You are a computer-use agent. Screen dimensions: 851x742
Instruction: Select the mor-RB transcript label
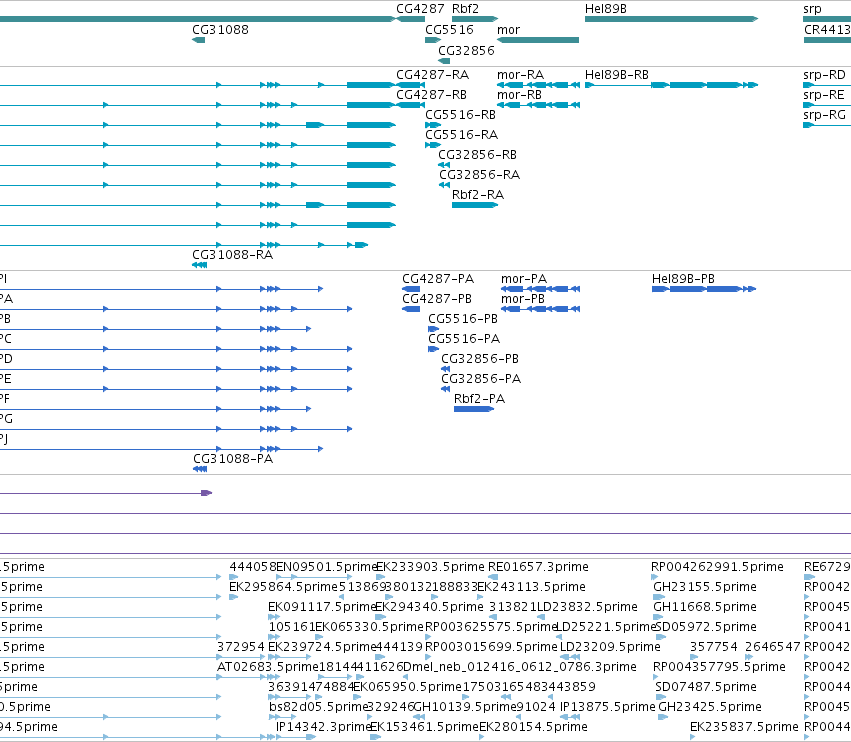tap(519, 94)
